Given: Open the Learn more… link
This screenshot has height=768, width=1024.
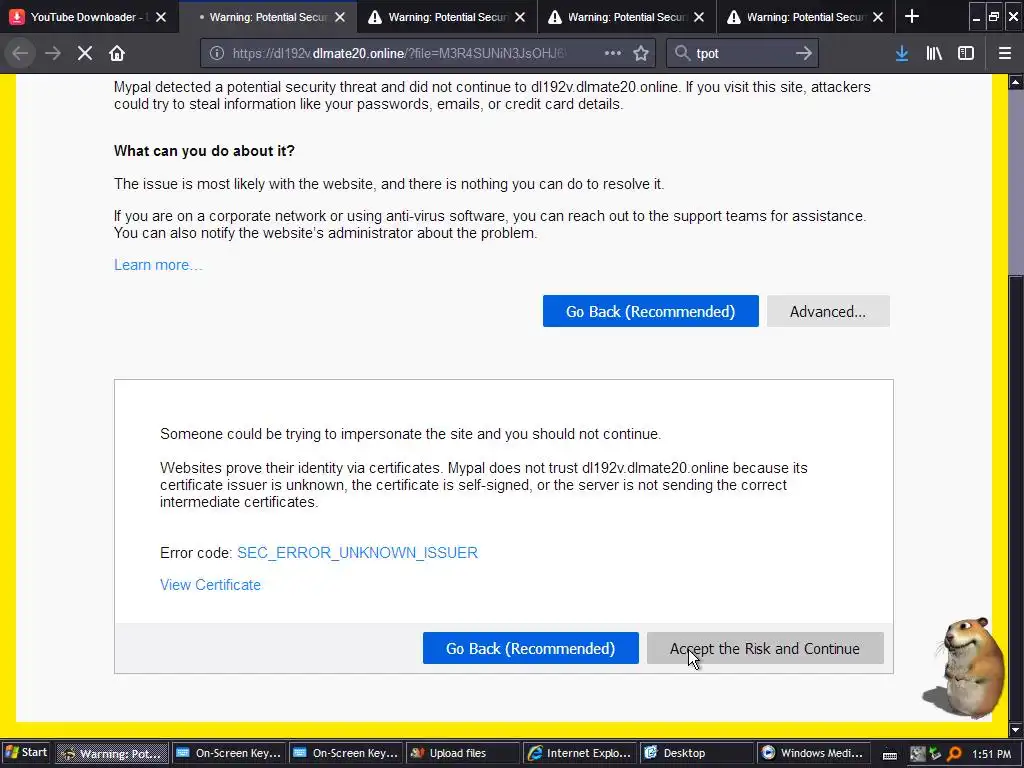Looking at the screenshot, I should point(158,265).
